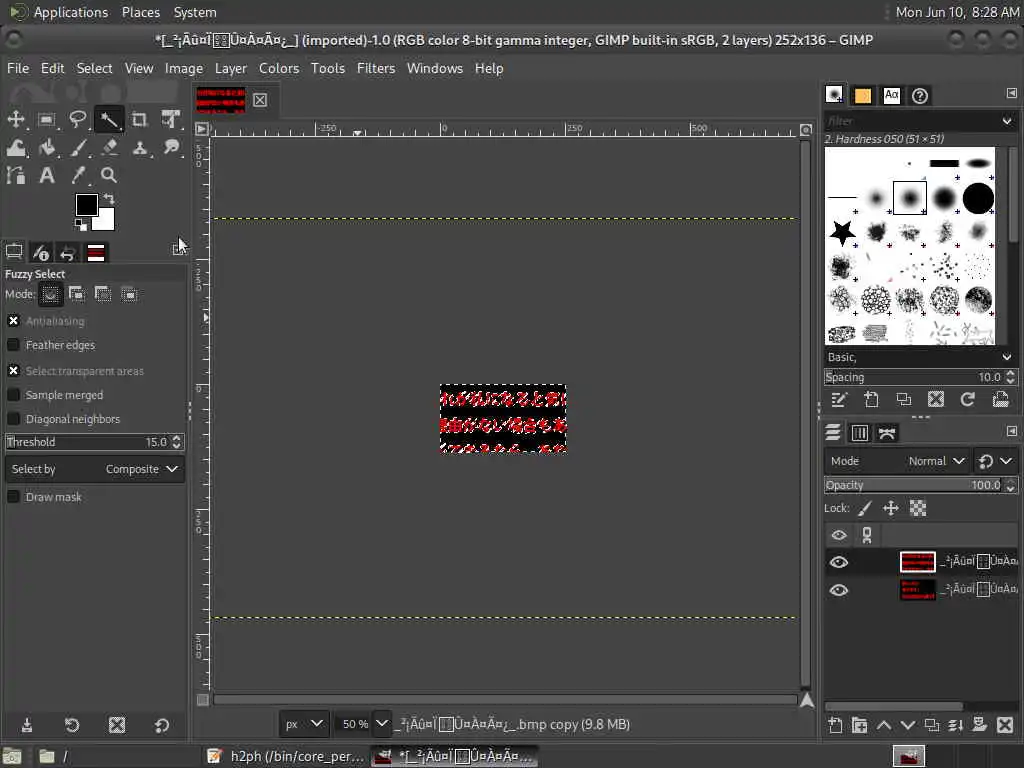Click h2ph taskbar window button
The height and width of the screenshot is (768, 1024).
coord(285,756)
